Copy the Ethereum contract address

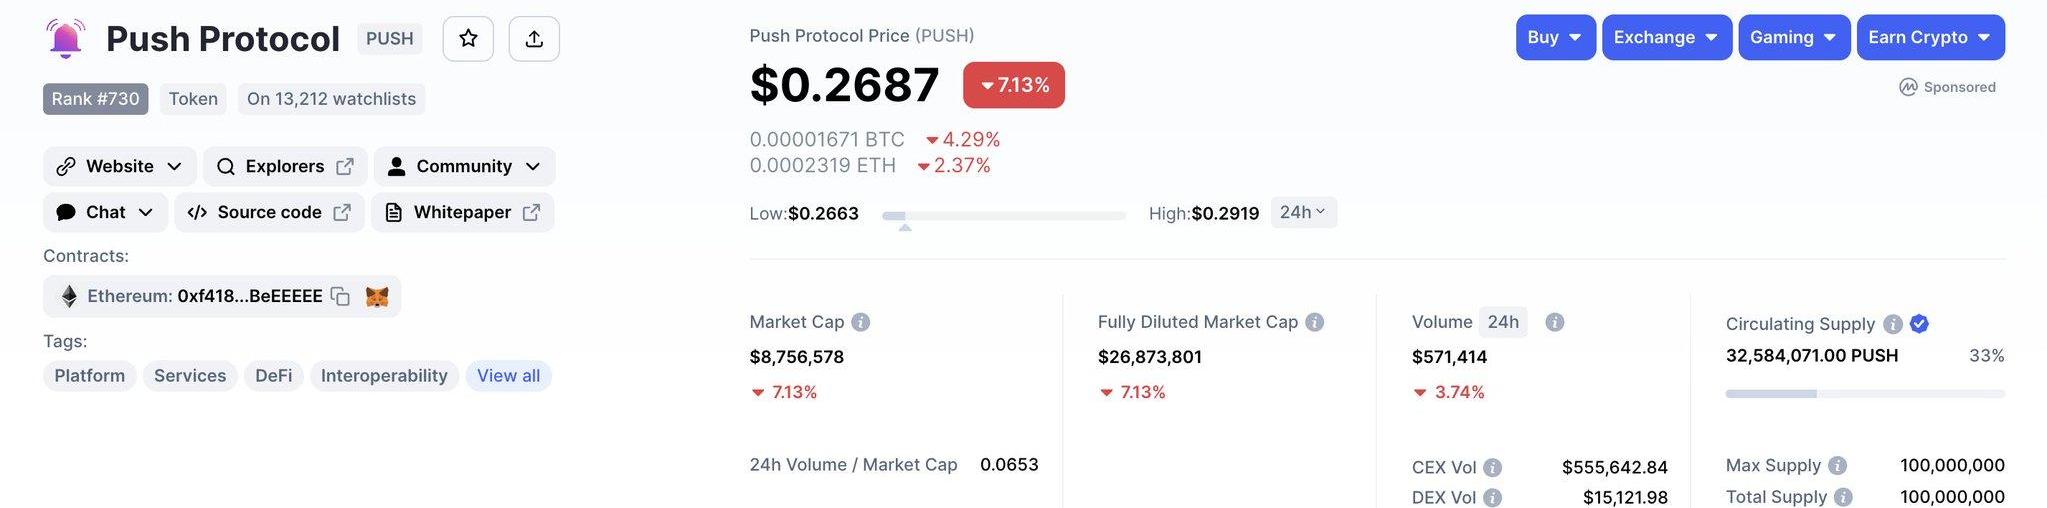click(x=340, y=296)
